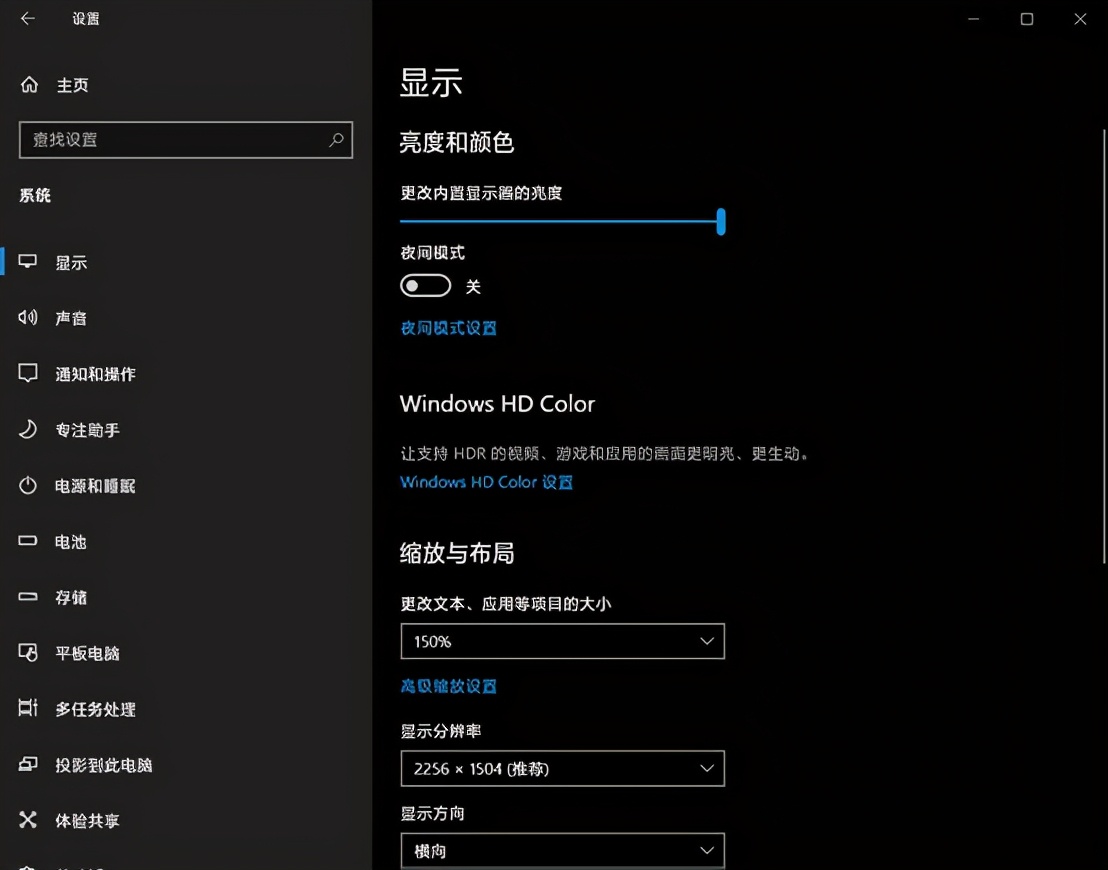This screenshot has width=1108, height=870.
Task: Go to 主页 (Home) menu item
Action: coord(68,85)
